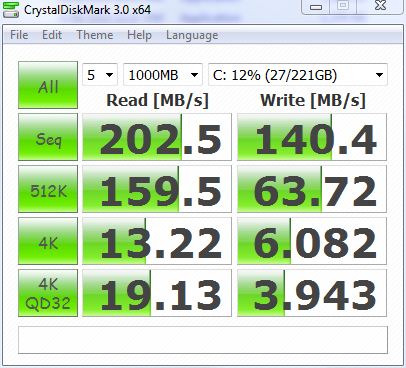
Task: Click the CrystalDiskMark title bar app icon
Action: (10, 9)
